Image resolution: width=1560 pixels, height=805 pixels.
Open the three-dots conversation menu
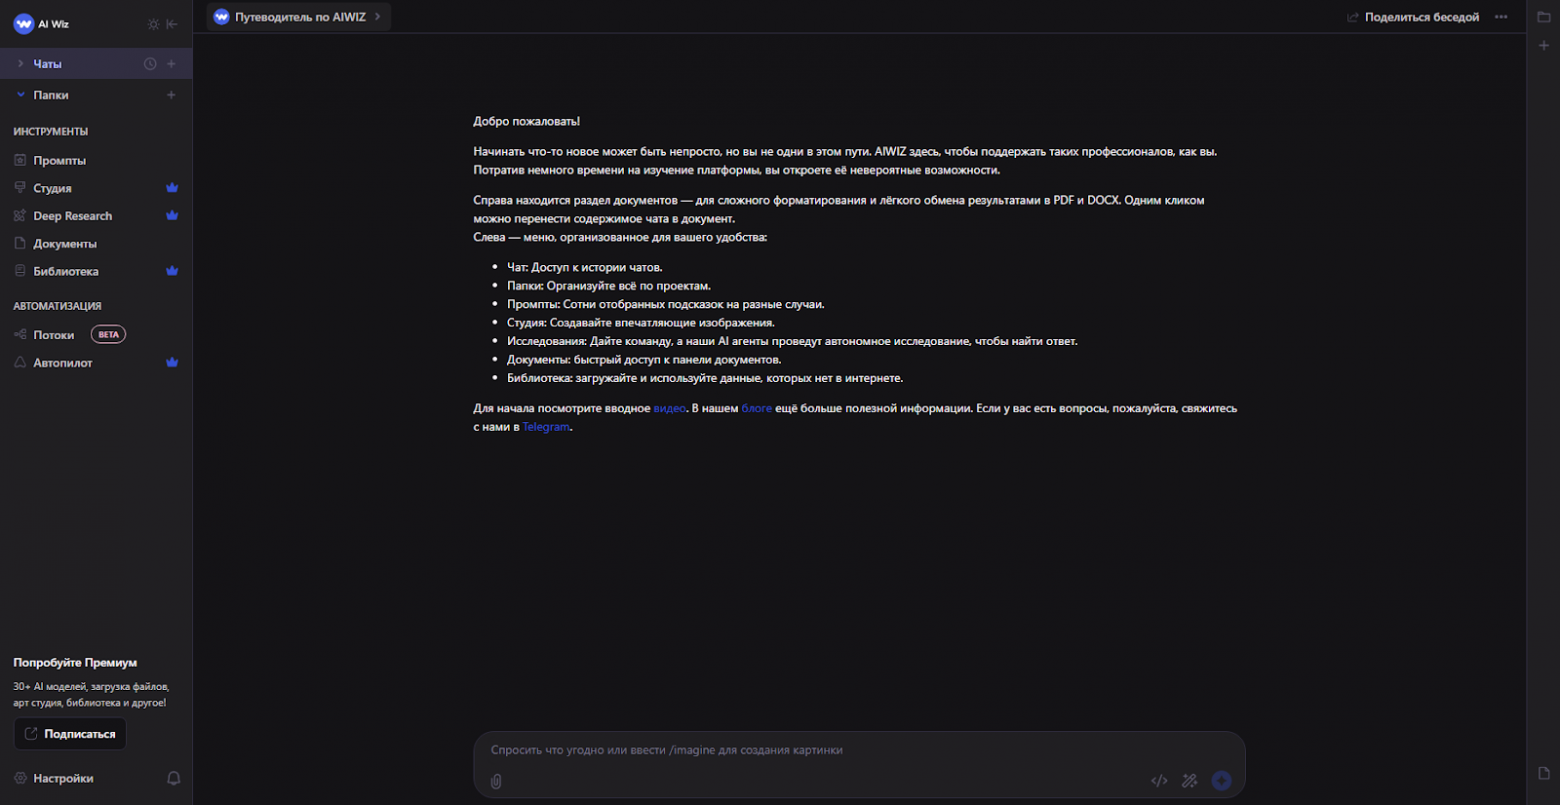(1501, 17)
